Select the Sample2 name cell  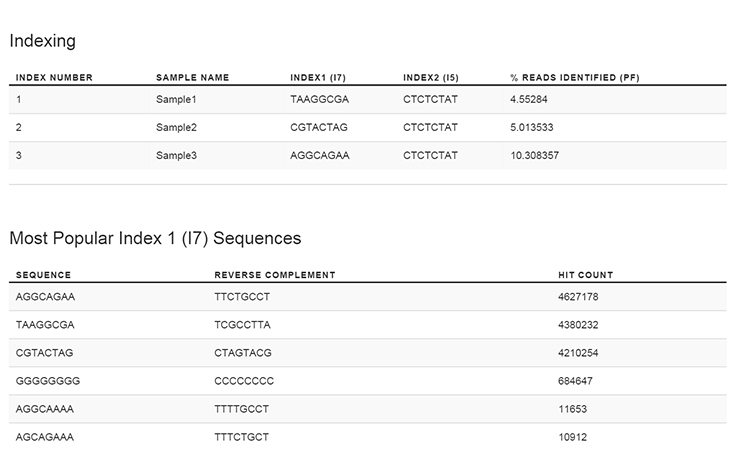pos(177,128)
